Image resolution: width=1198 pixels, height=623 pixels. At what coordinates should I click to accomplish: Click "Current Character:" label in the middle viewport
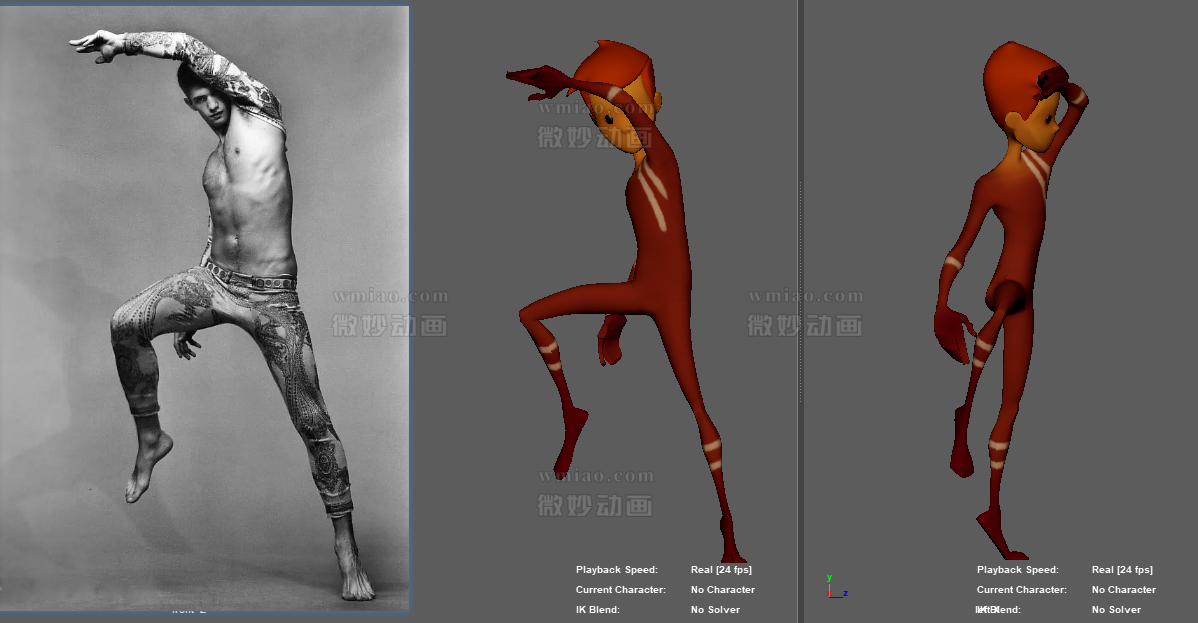[x=620, y=590]
